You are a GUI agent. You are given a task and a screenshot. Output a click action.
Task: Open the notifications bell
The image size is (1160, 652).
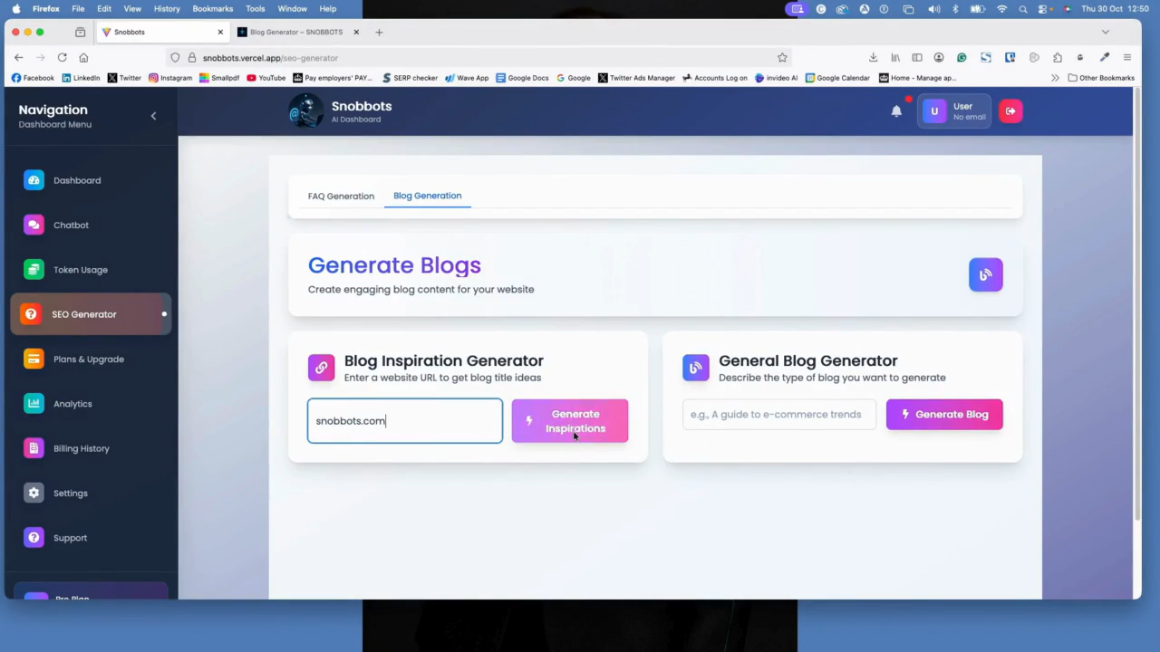(x=897, y=111)
